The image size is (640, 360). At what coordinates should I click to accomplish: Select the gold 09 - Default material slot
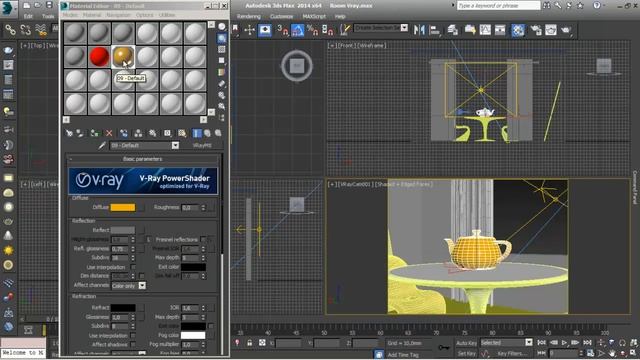coord(123,56)
